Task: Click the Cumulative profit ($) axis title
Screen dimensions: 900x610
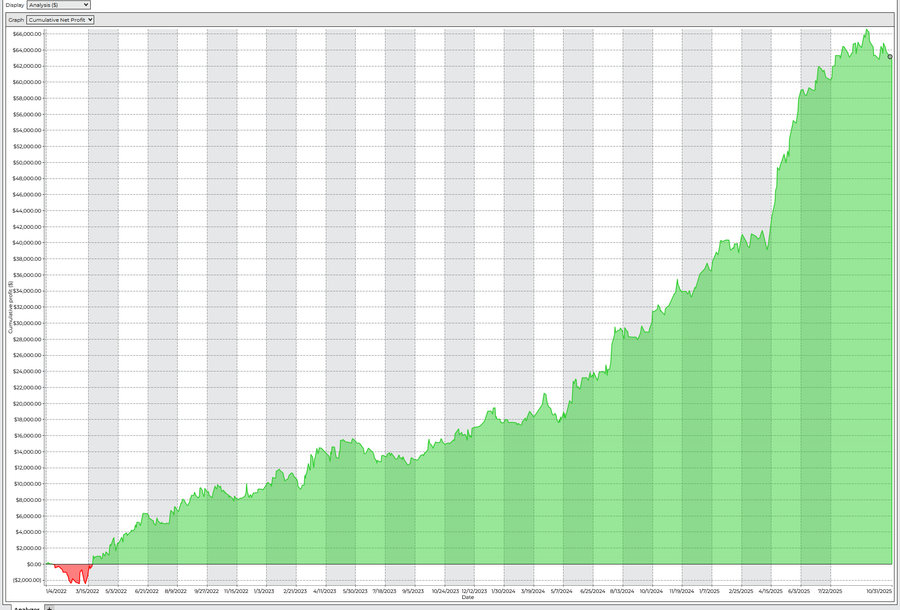Action: click(10, 308)
